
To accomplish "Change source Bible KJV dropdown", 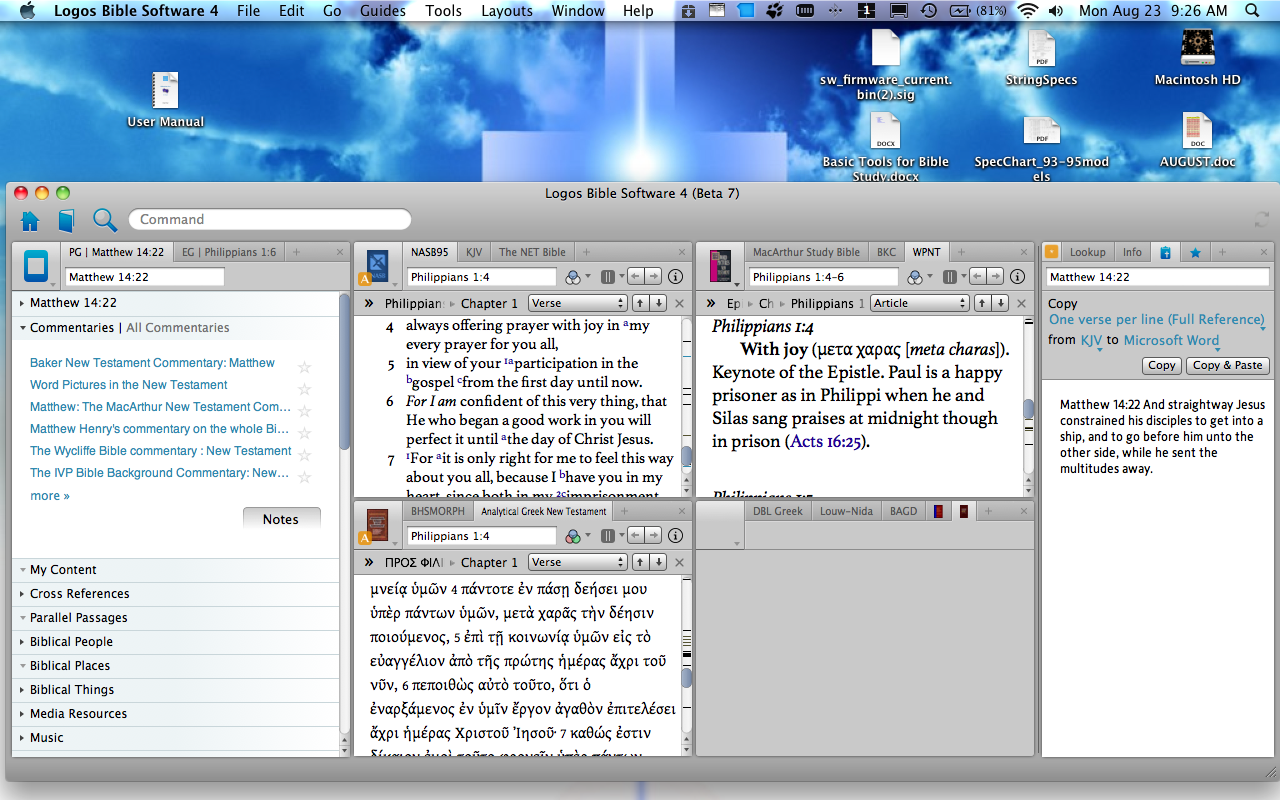I will [1091, 341].
